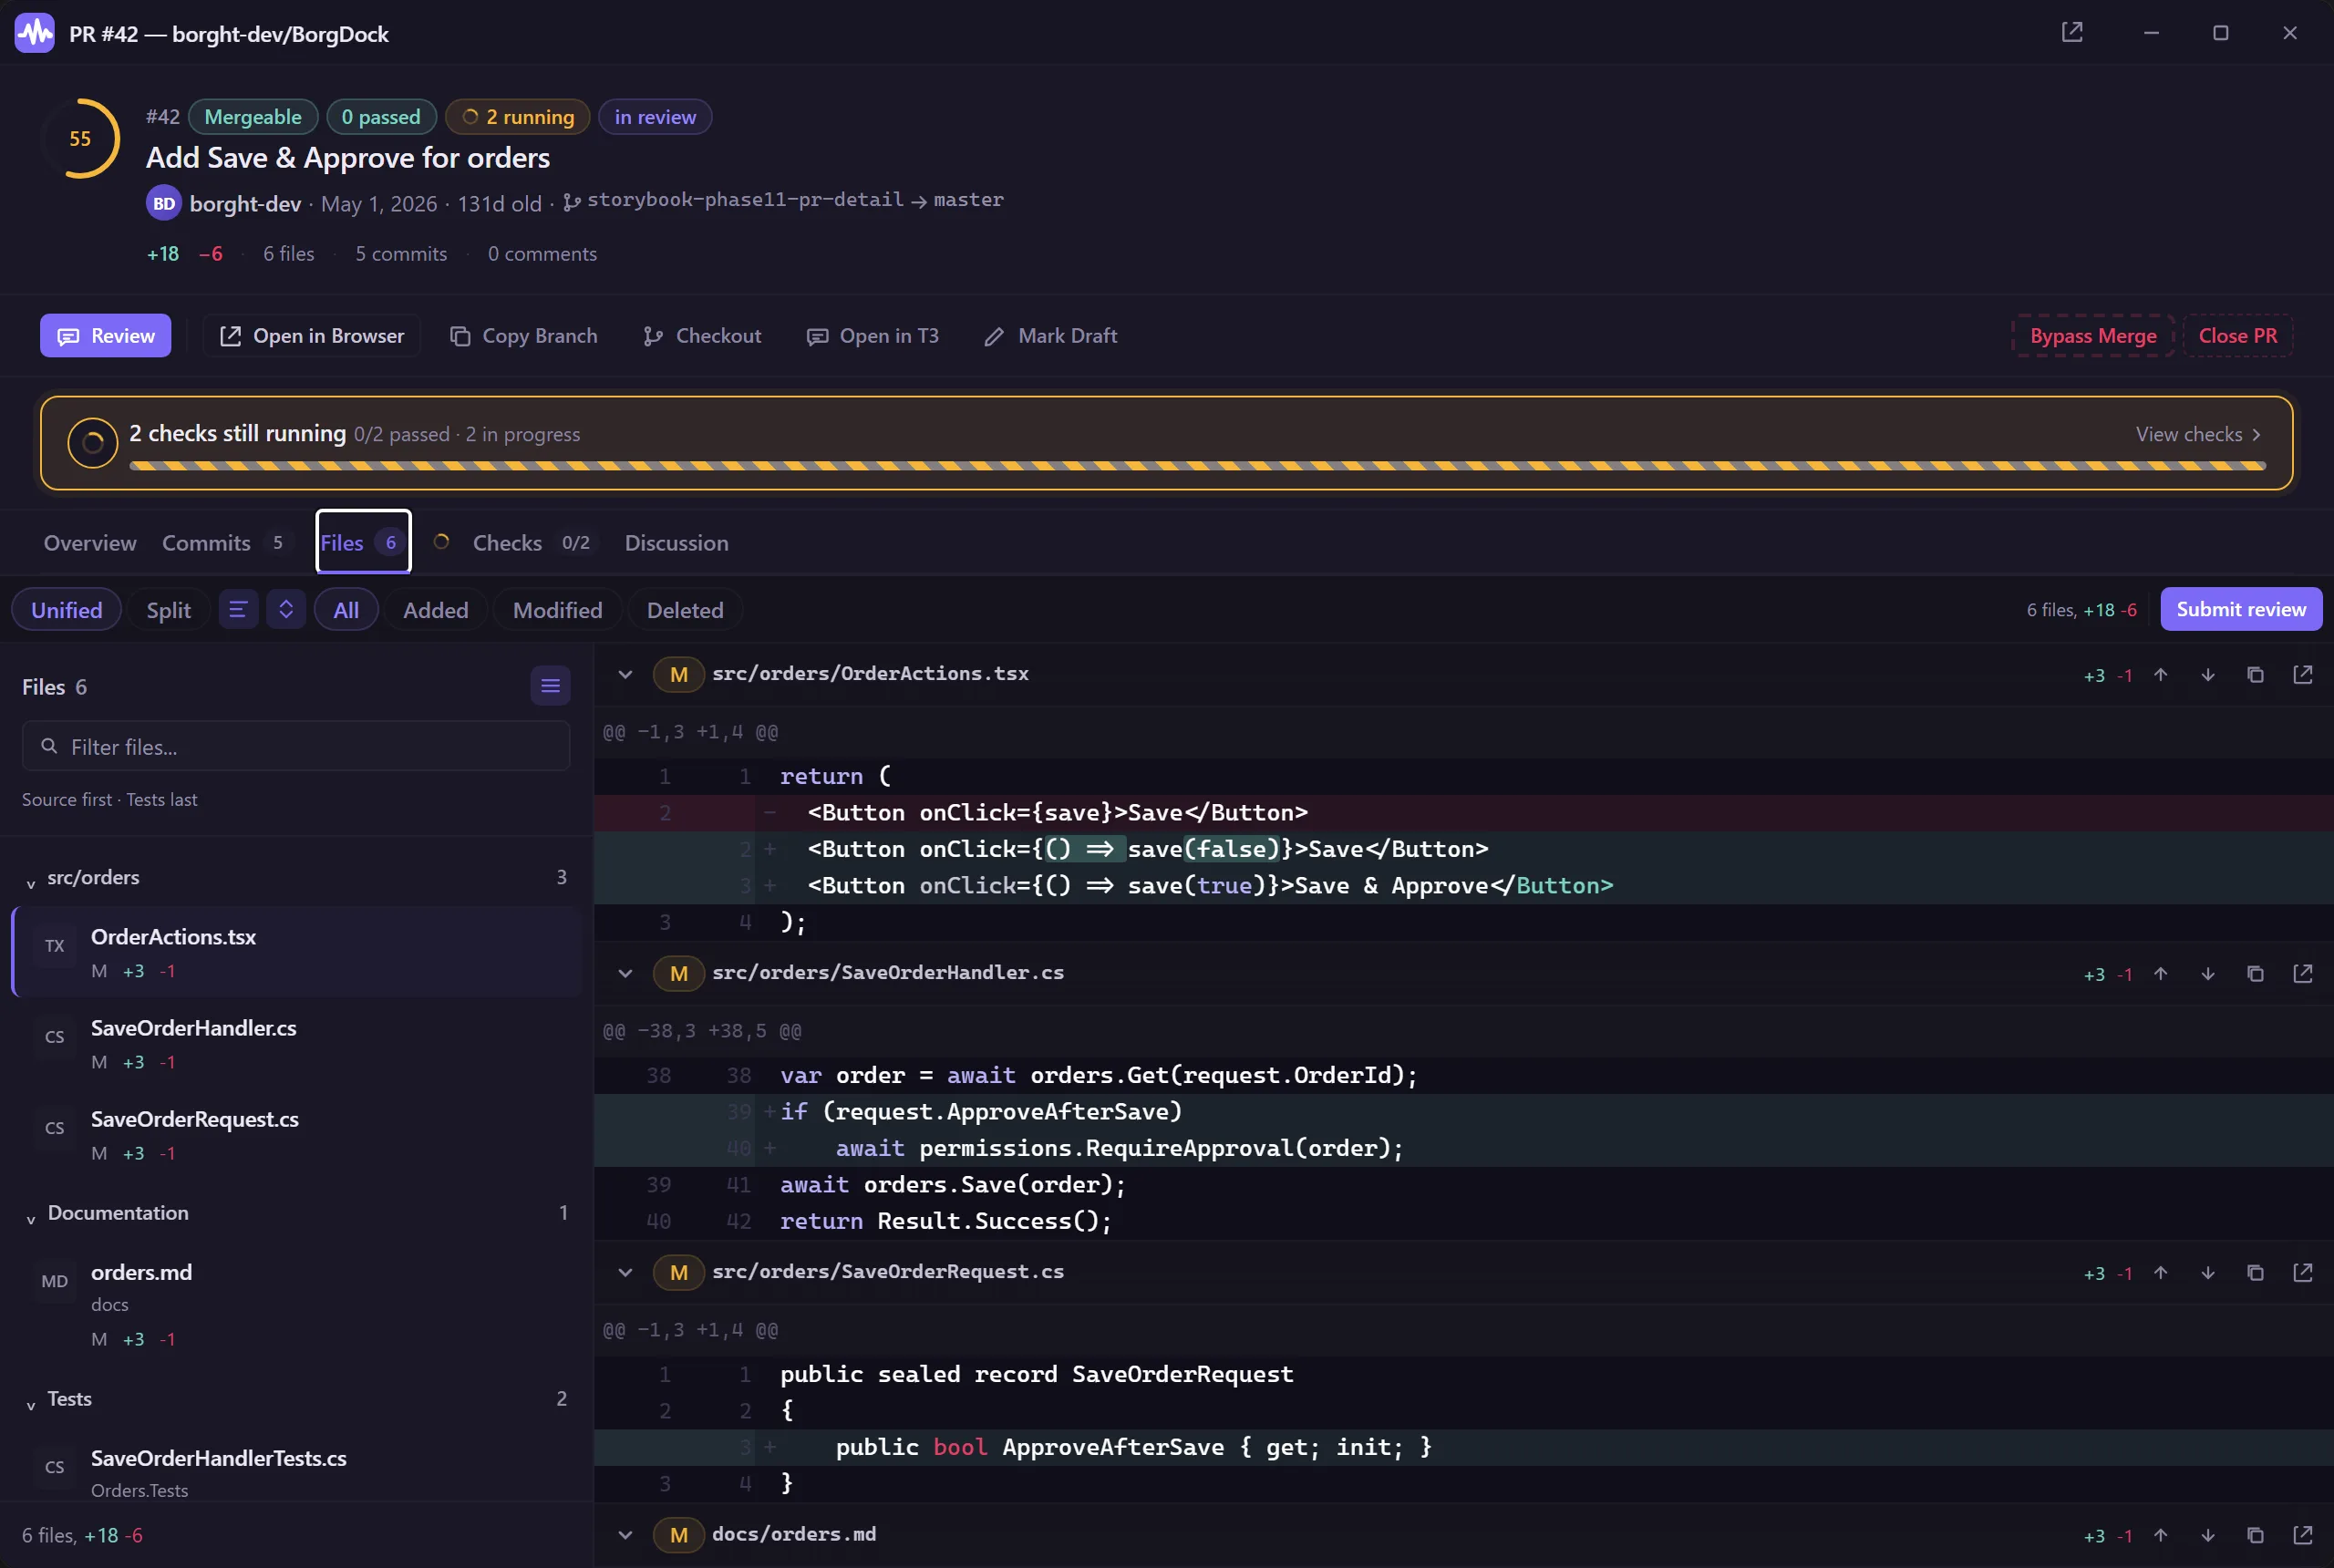
Task: Copy docs/orders.md path icon
Action: pos(2255,1535)
